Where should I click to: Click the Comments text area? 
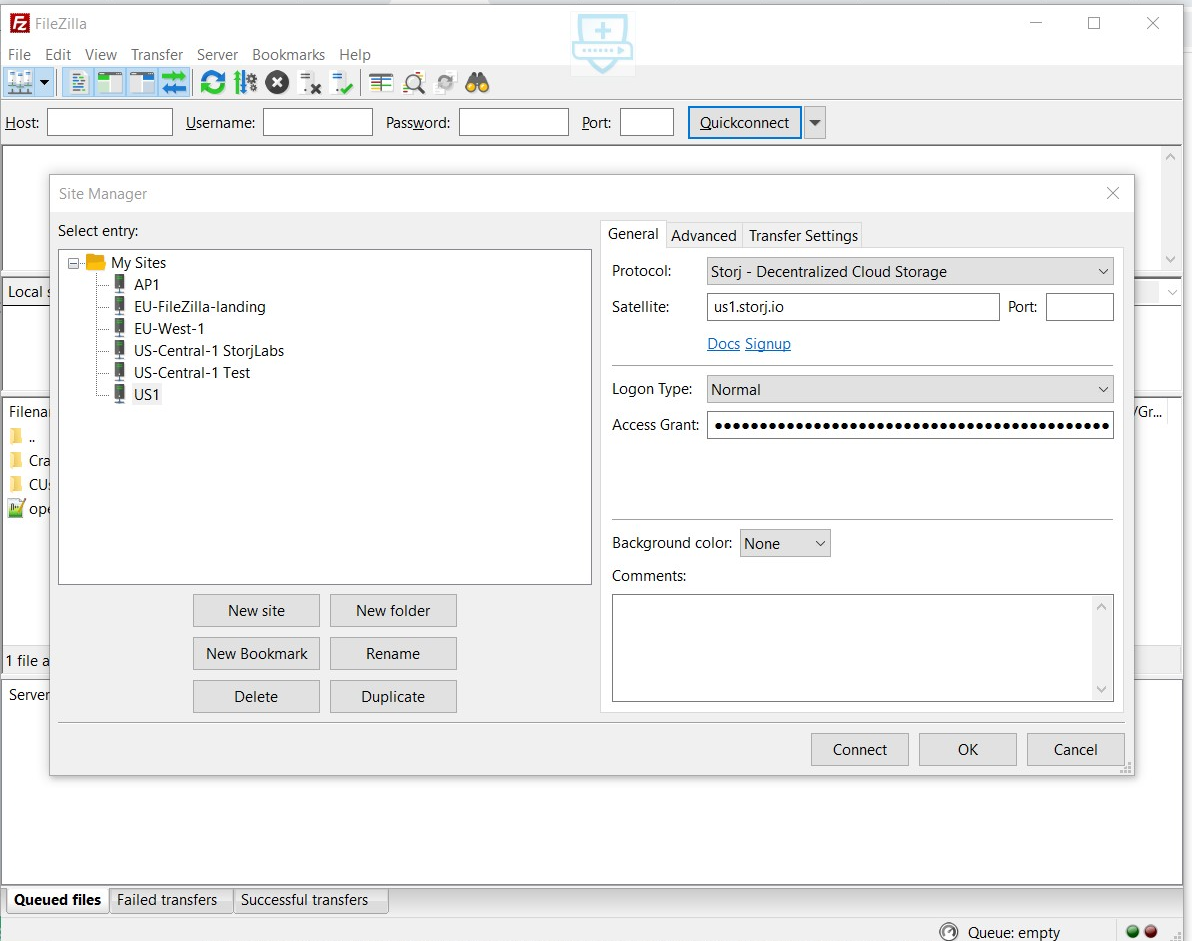(863, 648)
